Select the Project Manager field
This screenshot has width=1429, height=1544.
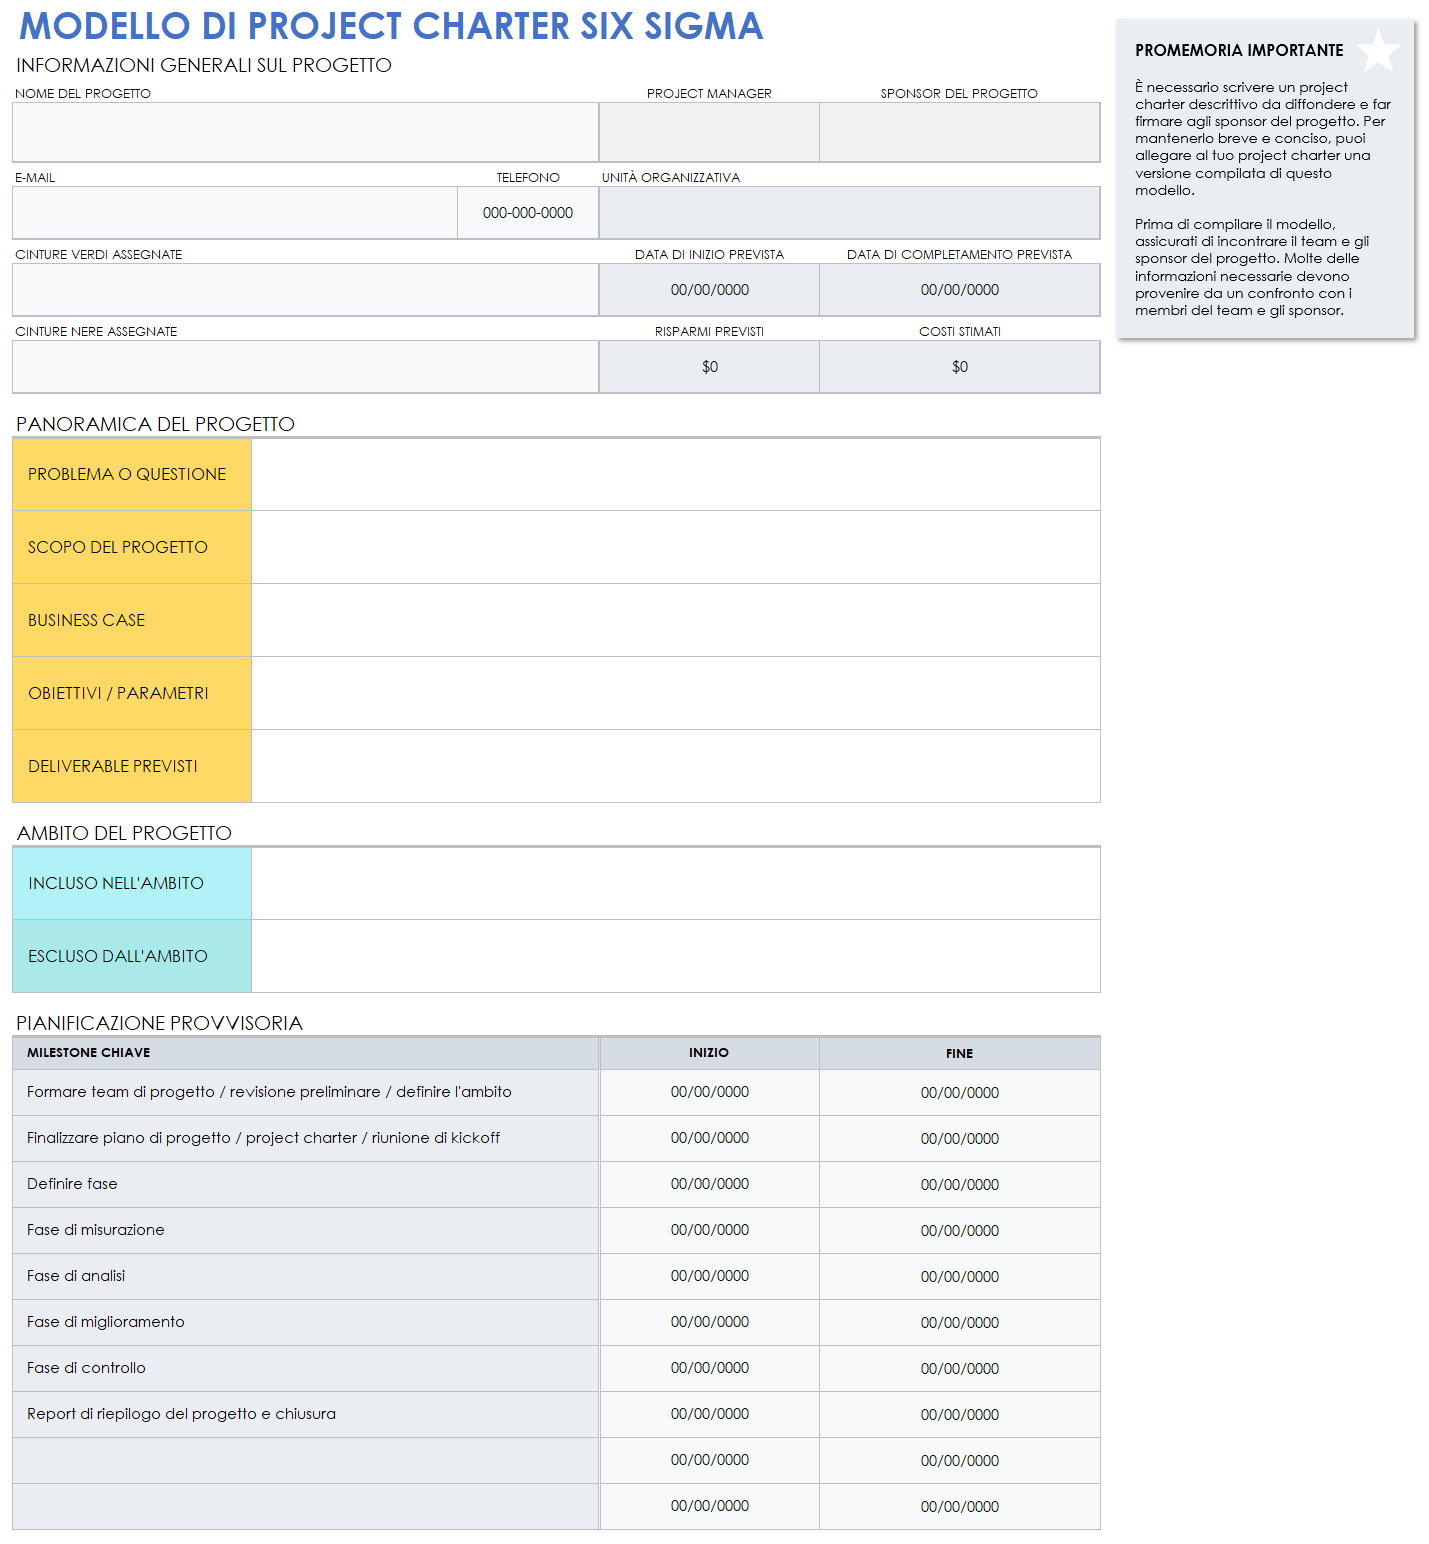709,132
